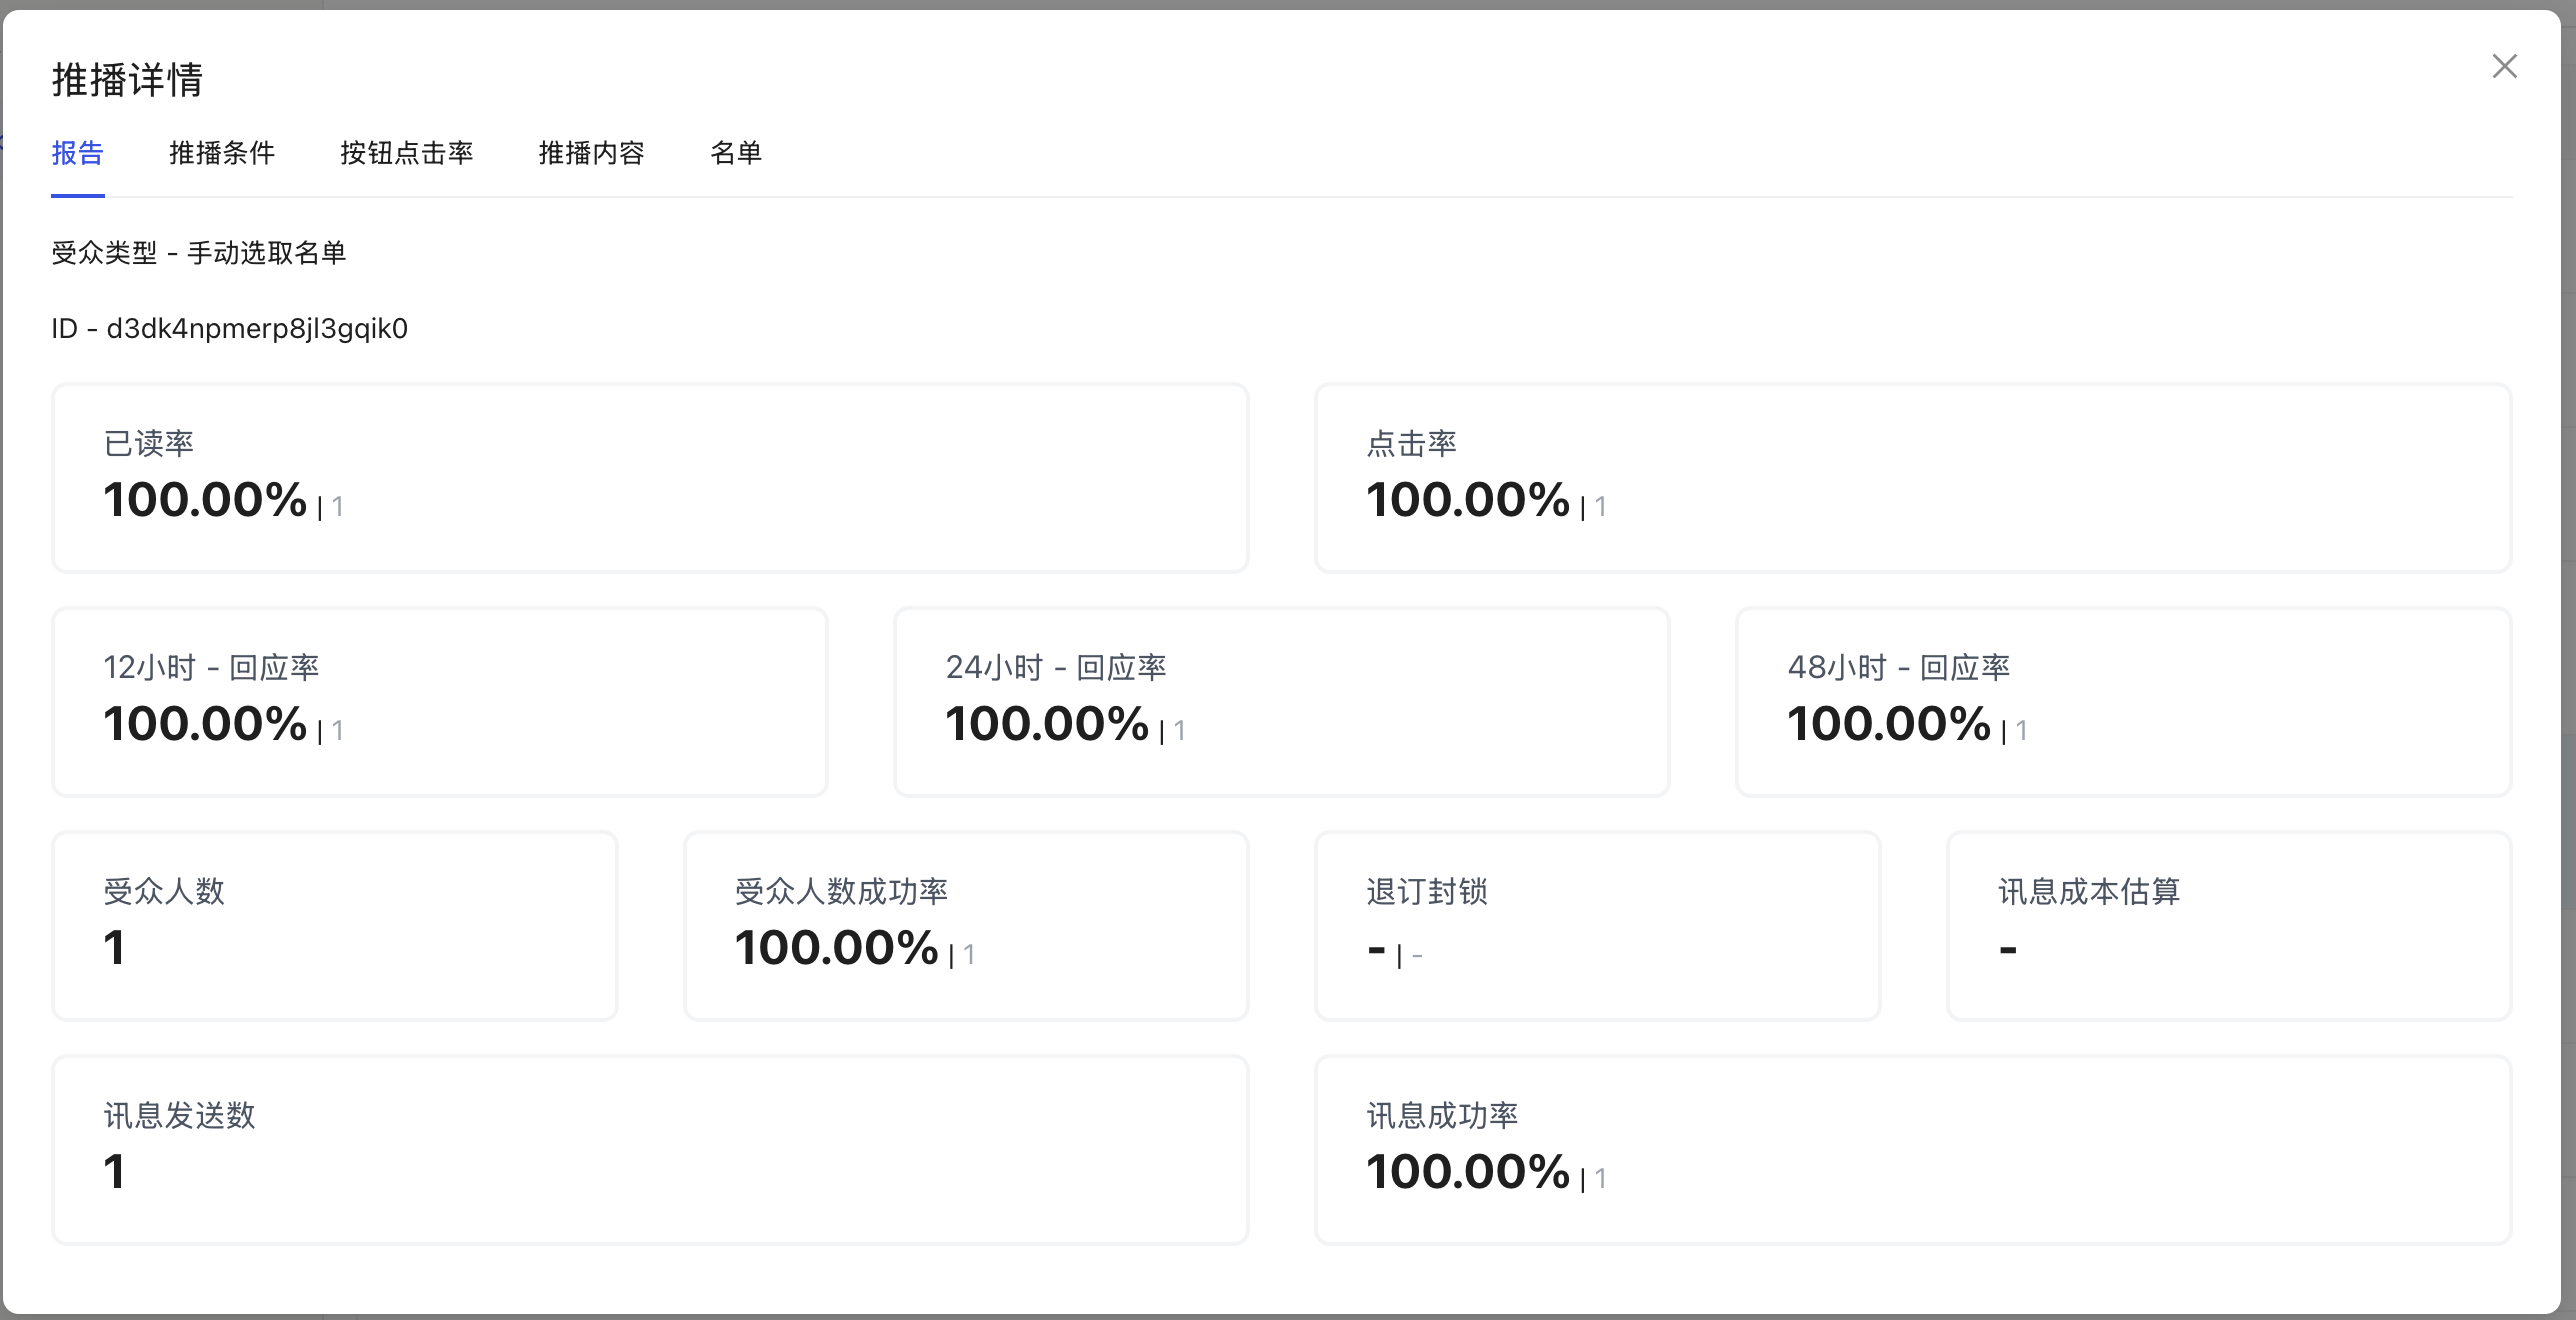Close the 推播详情 dialog
Image resolution: width=2576 pixels, height=1320 pixels.
point(2504,66)
